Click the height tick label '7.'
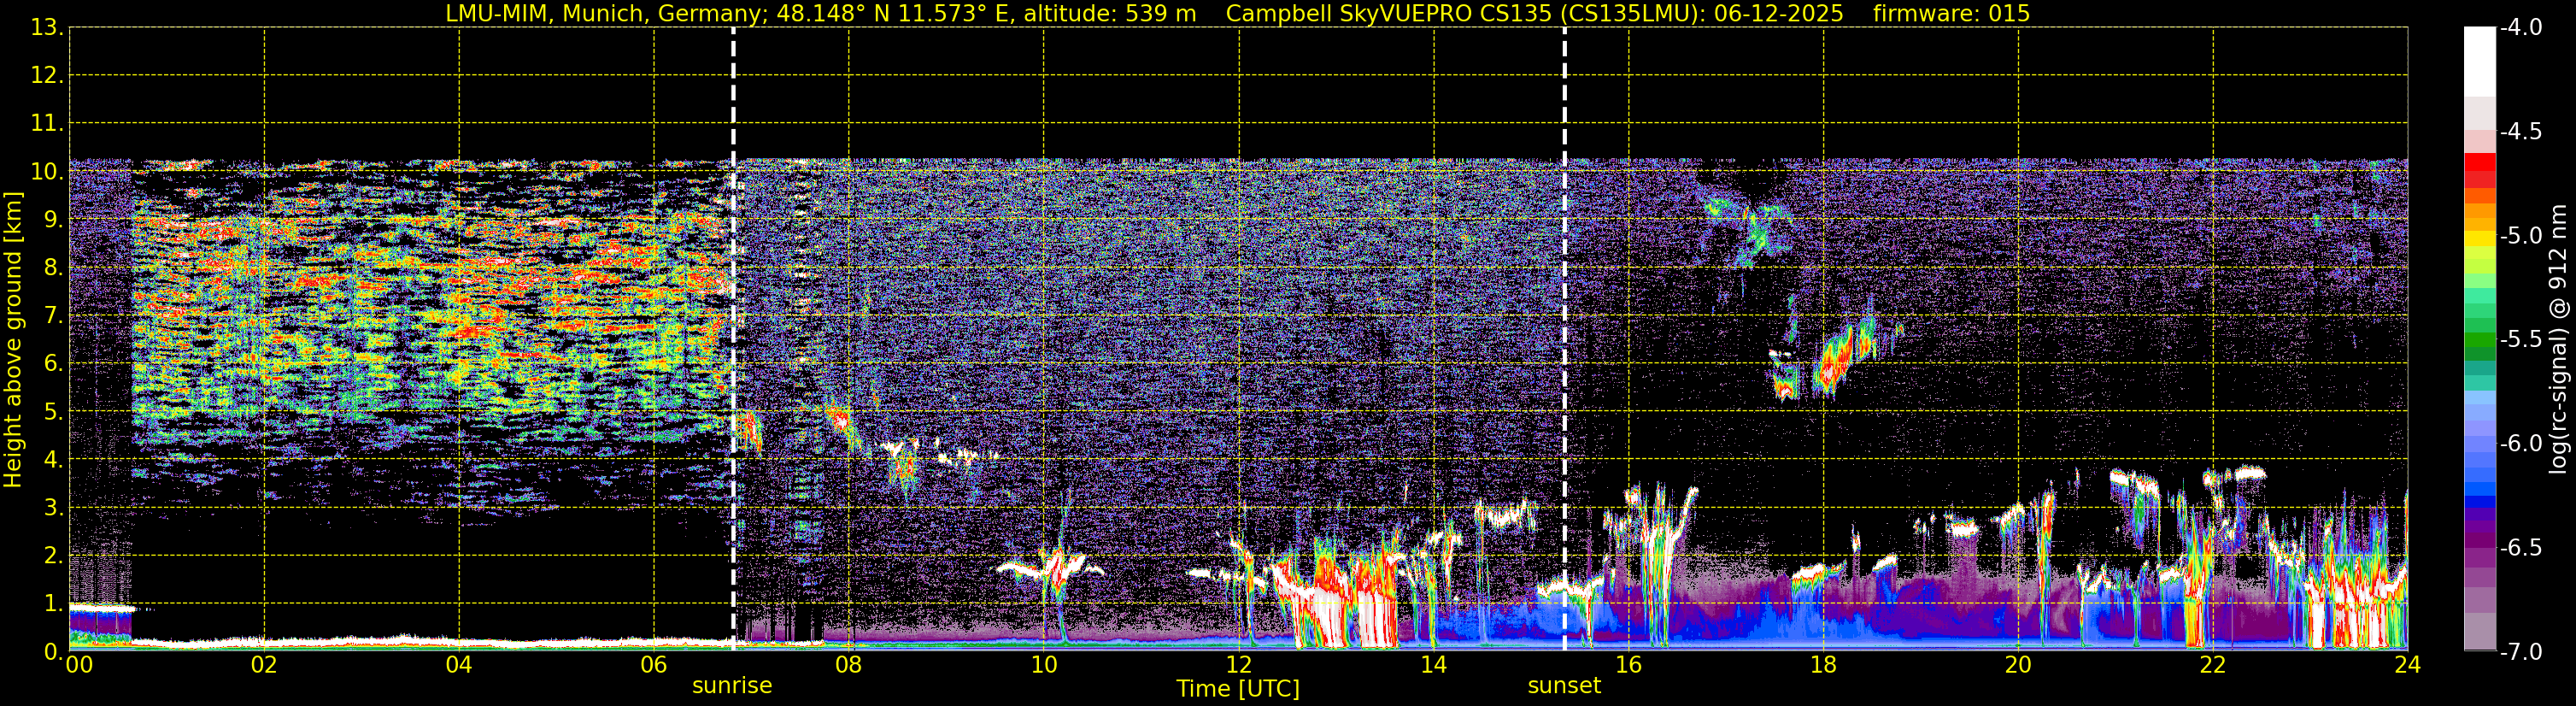The width and height of the screenshot is (2576, 706). click(52, 316)
